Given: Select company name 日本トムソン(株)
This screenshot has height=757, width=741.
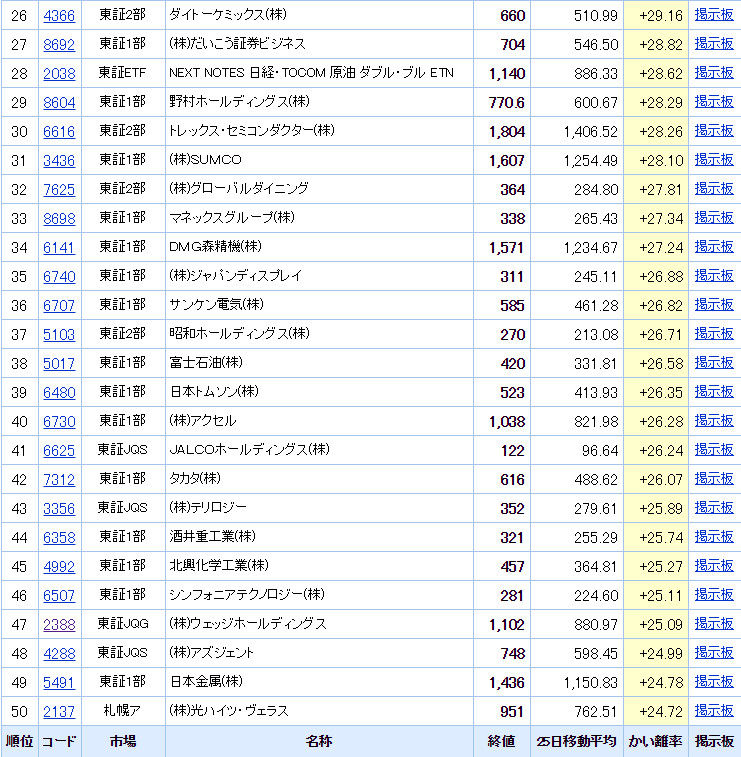Looking at the screenshot, I should (214, 392).
